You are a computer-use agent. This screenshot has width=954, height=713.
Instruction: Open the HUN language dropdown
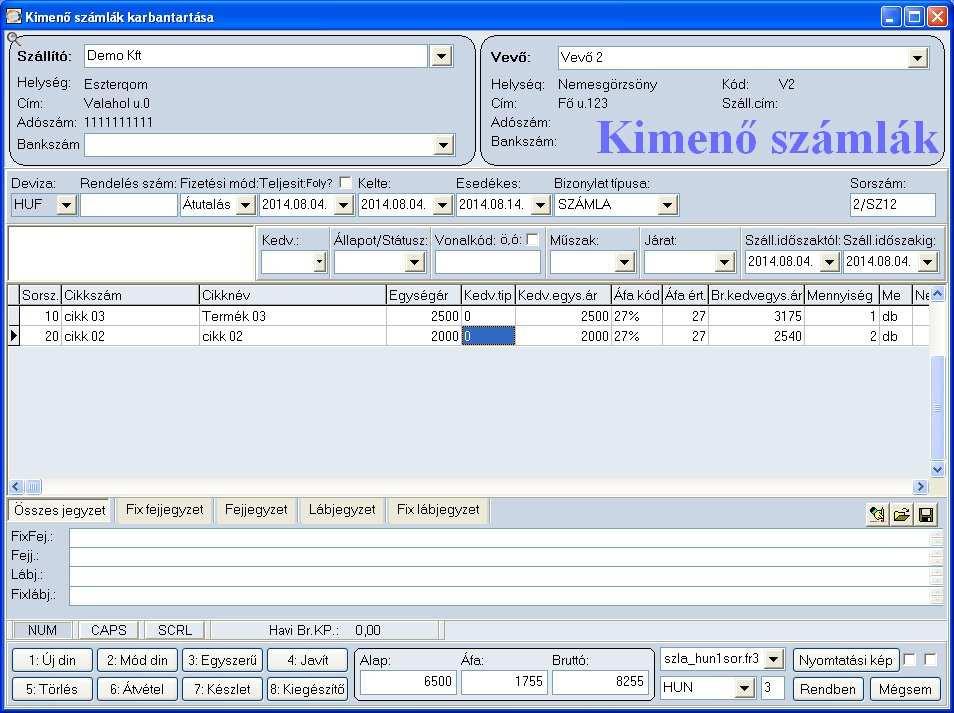[744, 689]
